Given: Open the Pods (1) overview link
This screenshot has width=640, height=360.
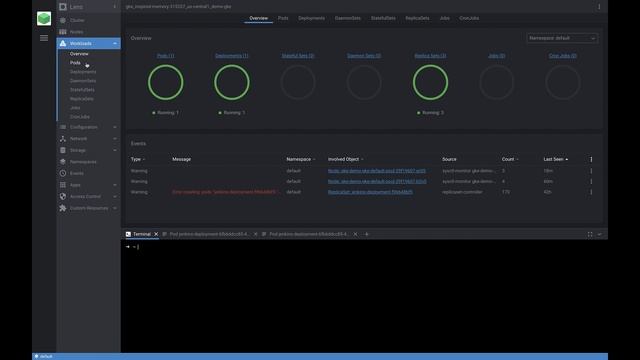Looking at the screenshot, I should point(165,56).
